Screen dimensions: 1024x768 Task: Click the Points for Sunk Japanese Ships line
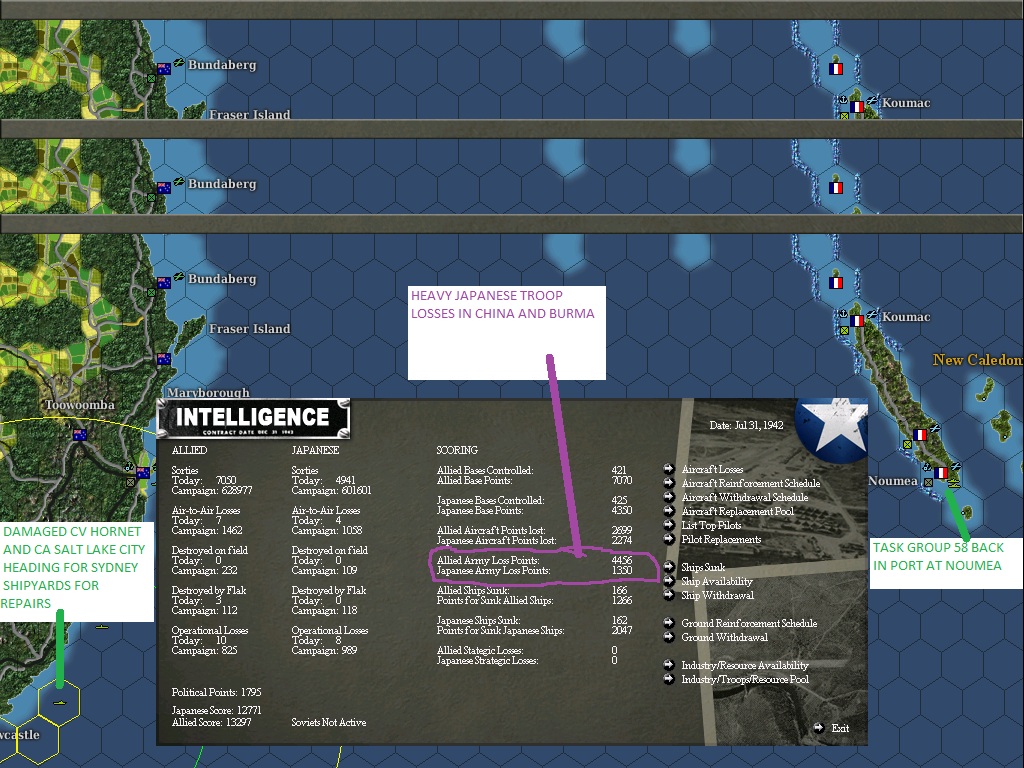coord(534,631)
